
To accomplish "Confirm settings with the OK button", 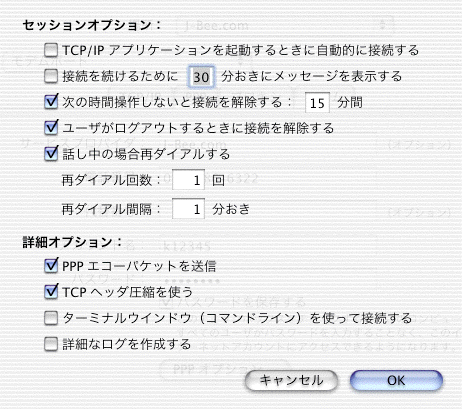I will tap(396, 380).
